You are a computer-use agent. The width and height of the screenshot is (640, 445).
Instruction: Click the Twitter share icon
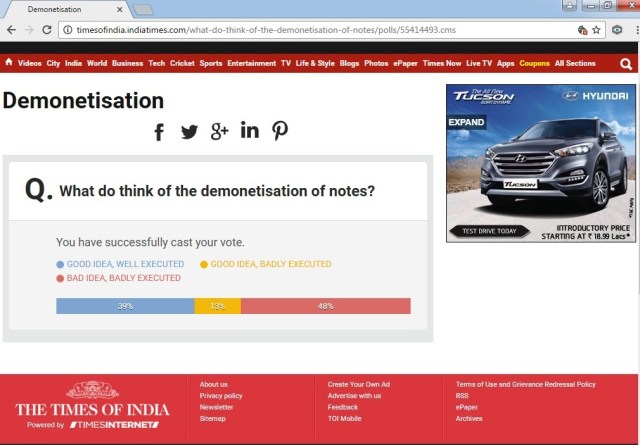tap(189, 132)
